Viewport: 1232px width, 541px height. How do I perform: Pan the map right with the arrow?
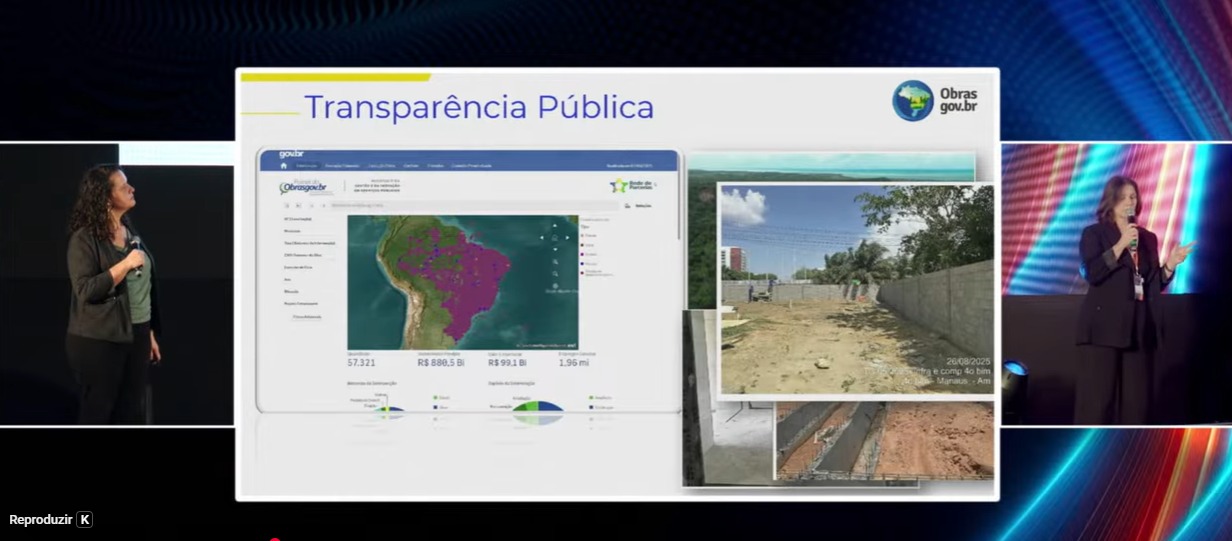(x=567, y=238)
